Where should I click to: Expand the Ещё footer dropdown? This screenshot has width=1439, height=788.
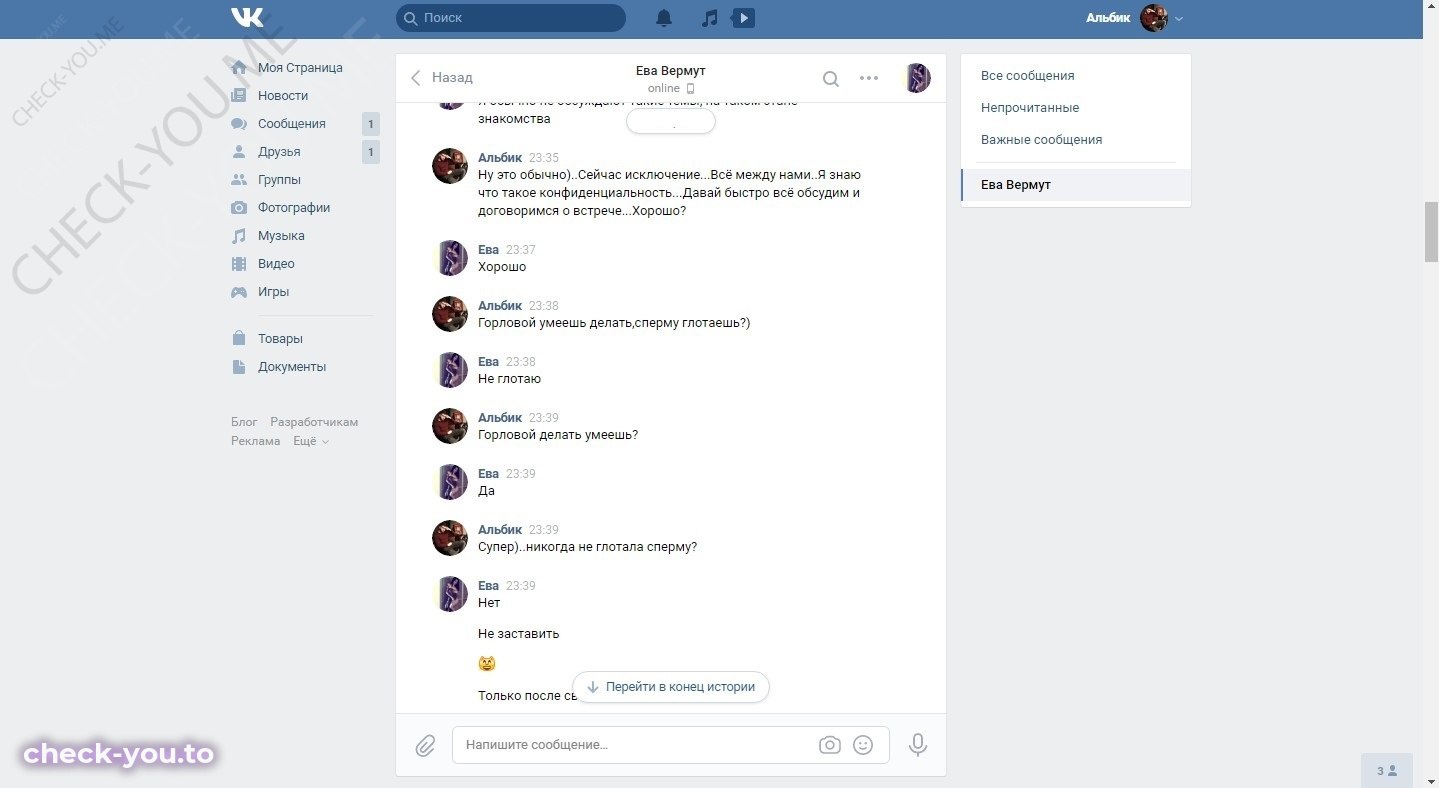pyautogui.click(x=310, y=441)
